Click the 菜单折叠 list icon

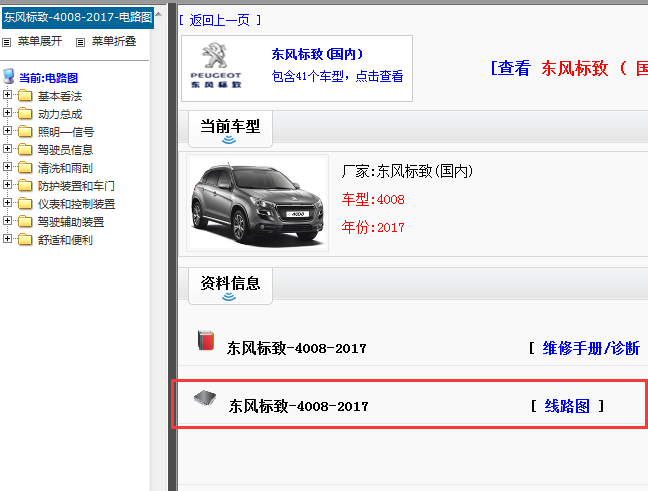[x=81, y=42]
